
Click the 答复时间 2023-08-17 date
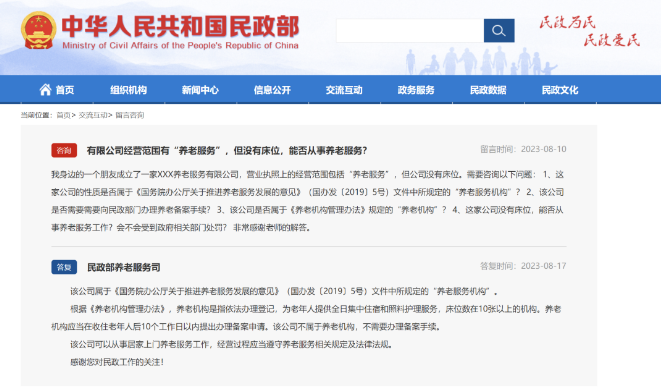[x=523, y=266]
